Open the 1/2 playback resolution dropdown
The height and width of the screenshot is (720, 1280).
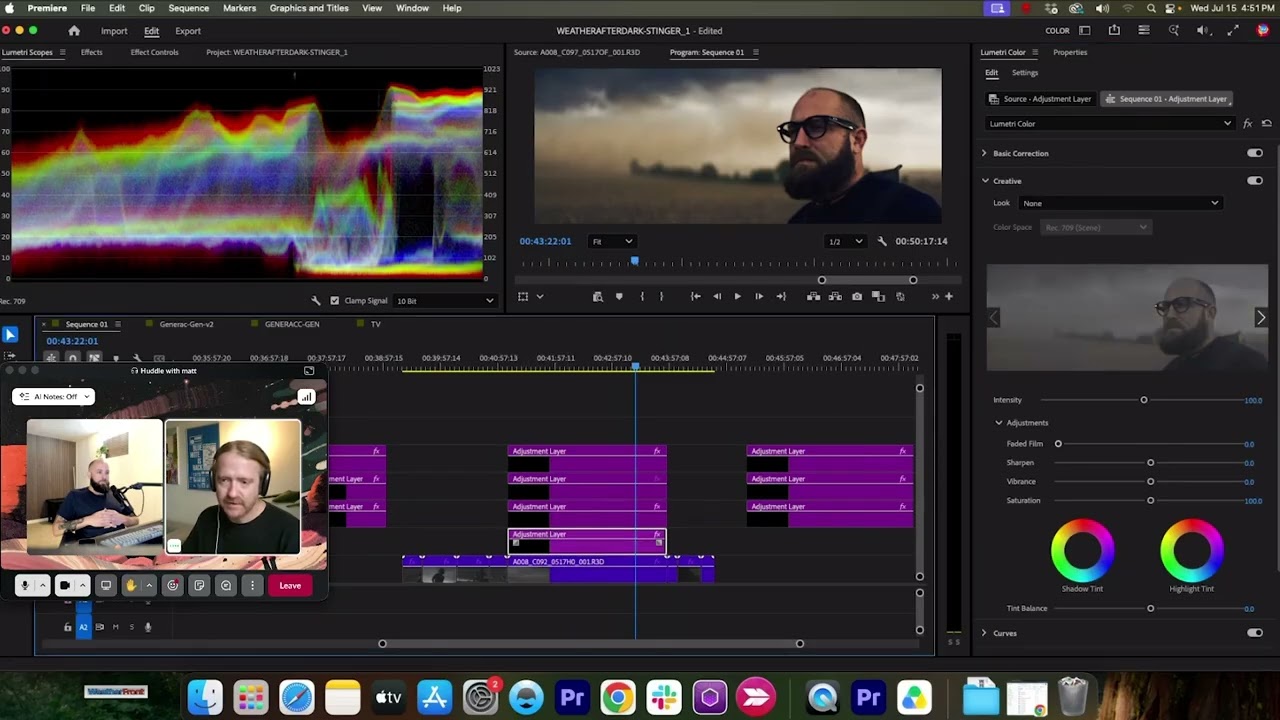[845, 241]
